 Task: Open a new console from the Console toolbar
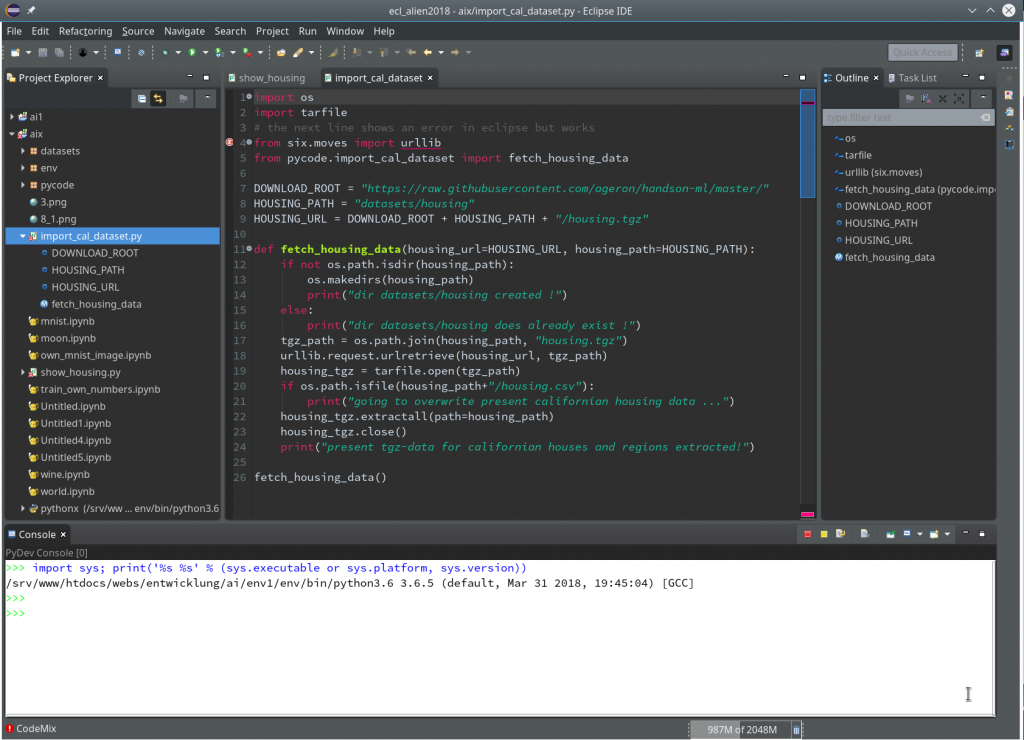coord(934,534)
